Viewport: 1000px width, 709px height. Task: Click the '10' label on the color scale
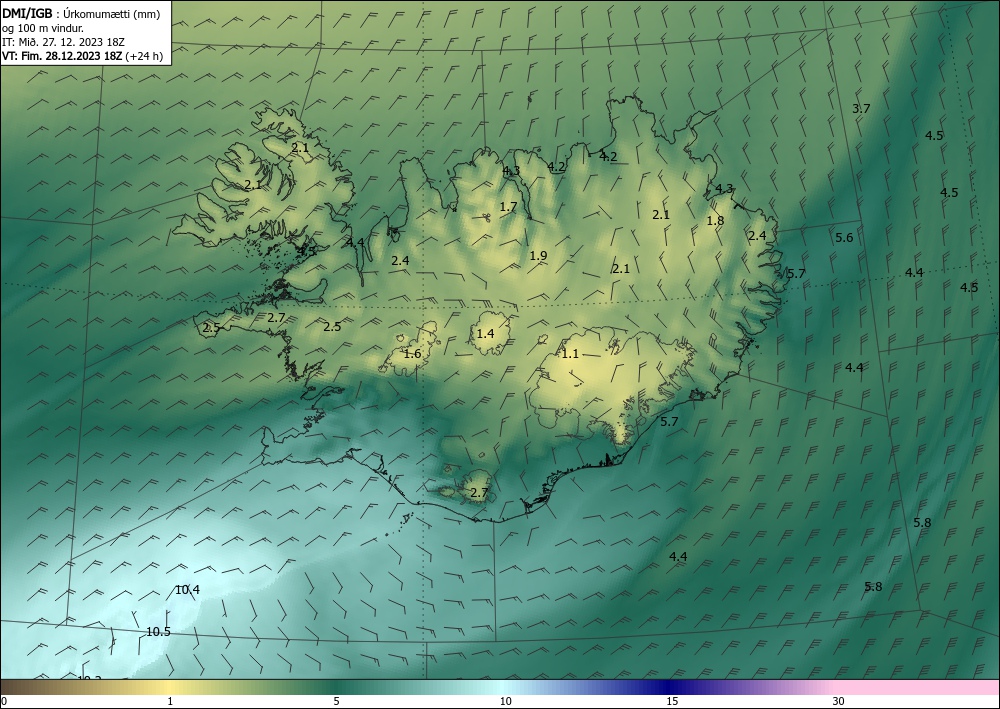(x=505, y=701)
